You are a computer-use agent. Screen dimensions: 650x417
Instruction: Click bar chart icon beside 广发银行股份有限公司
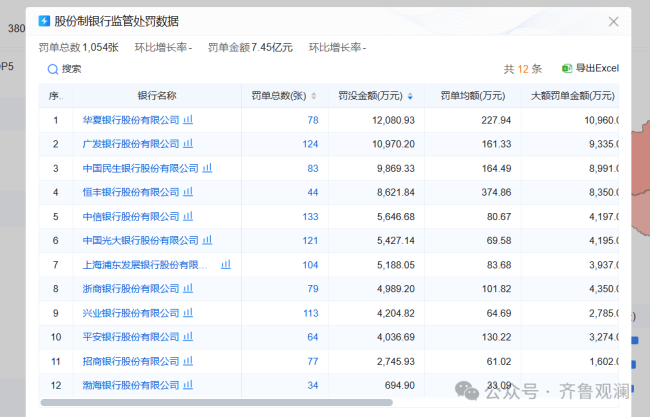coord(188,144)
